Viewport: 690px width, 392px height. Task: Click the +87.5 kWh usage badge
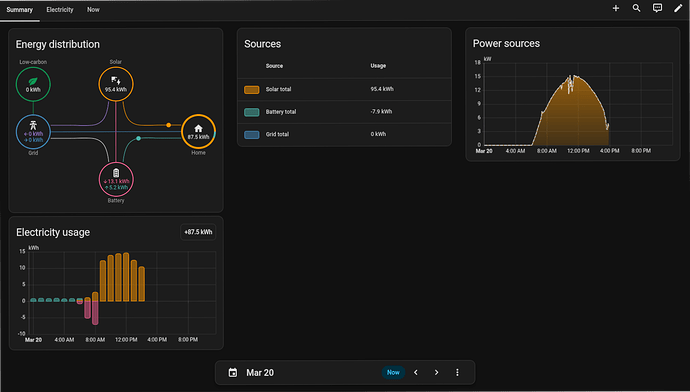tap(198, 232)
